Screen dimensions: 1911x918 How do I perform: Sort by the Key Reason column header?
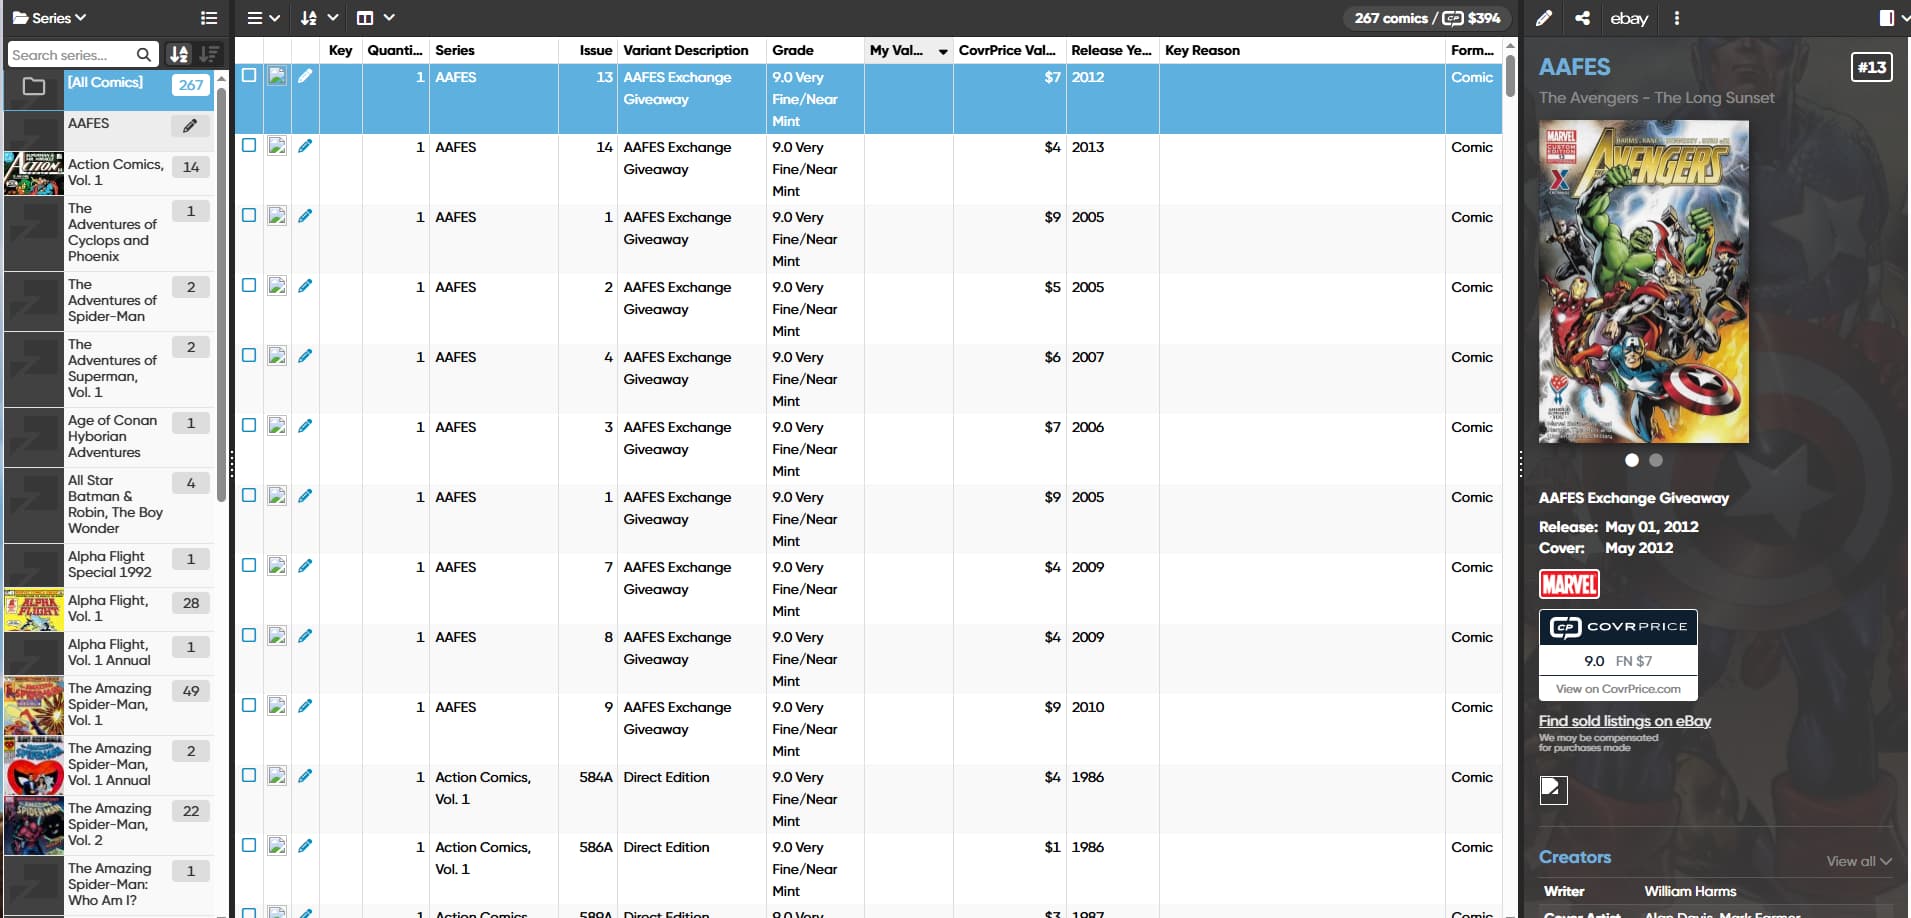(1202, 50)
